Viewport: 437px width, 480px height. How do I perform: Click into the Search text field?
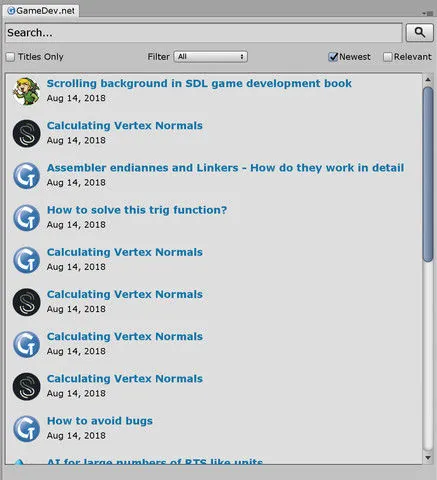(204, 33)
